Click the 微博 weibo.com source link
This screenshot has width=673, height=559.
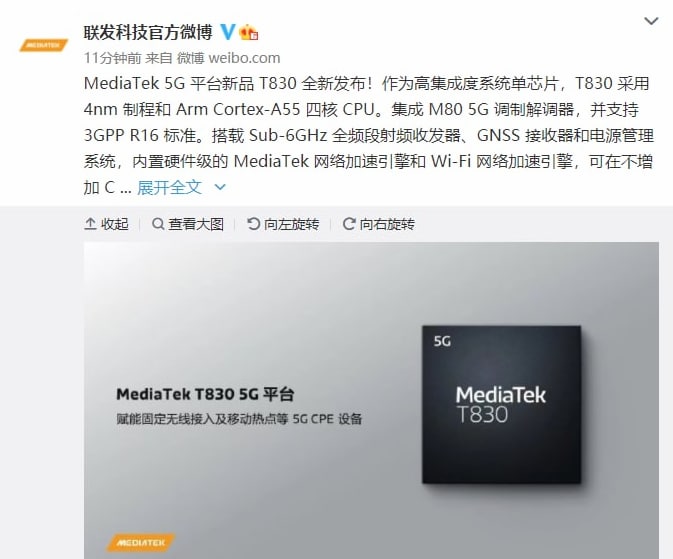click(x=229, y=58)
